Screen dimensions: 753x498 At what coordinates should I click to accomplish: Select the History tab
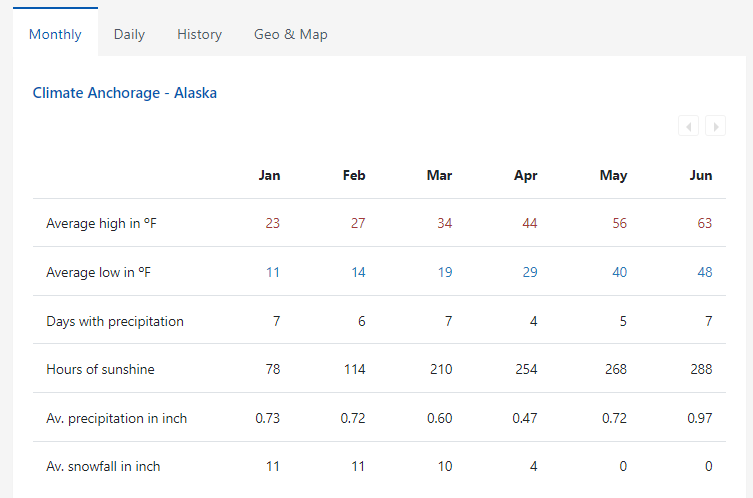click(x=199, y=34)
